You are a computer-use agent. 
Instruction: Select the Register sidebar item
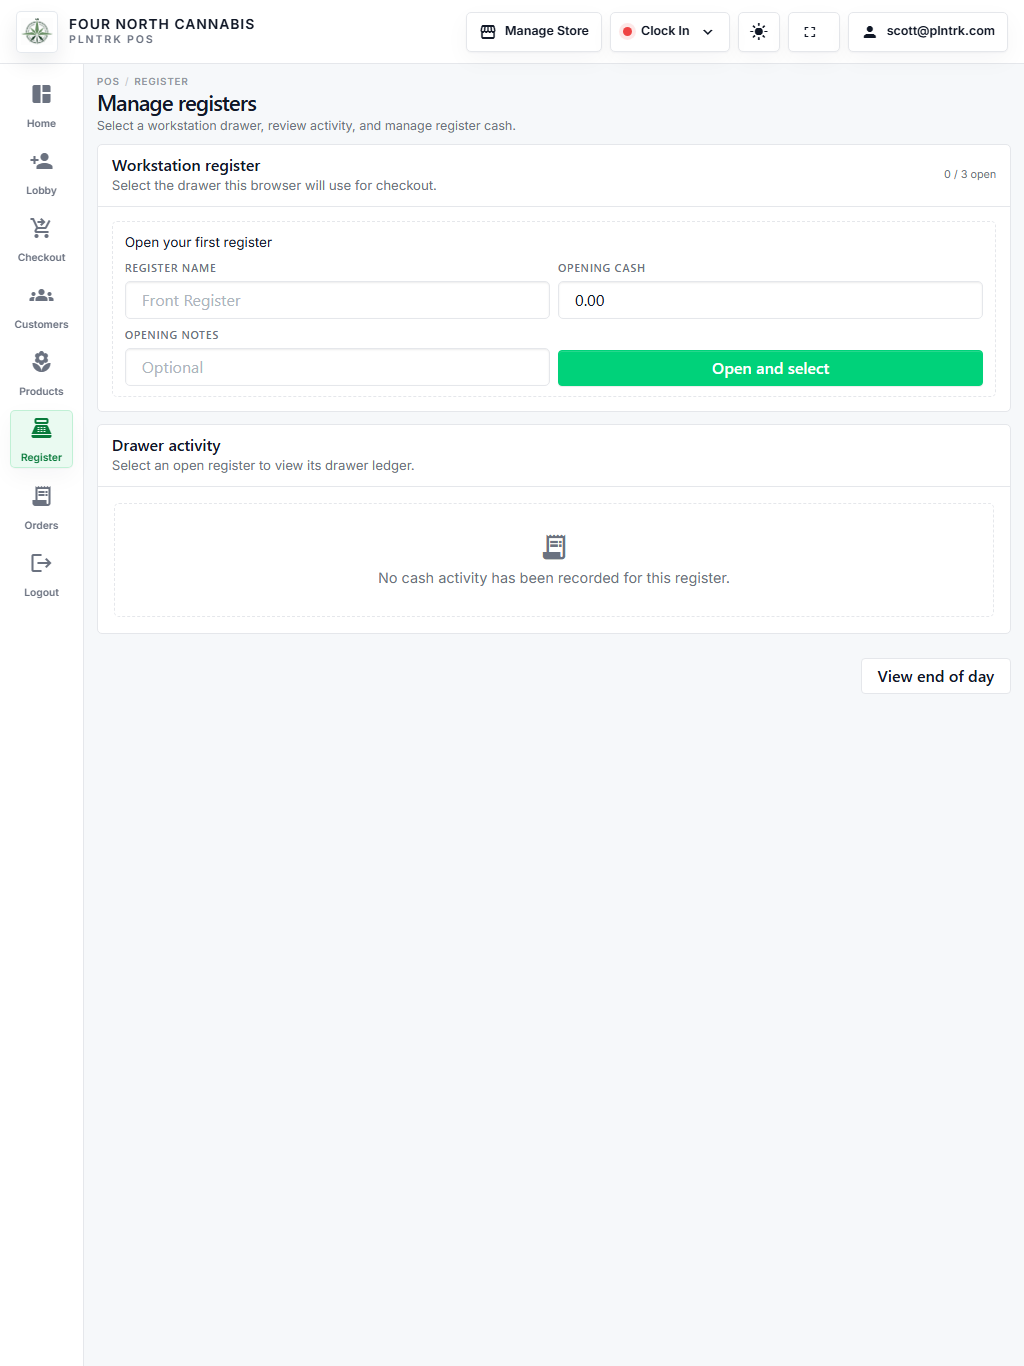41,439
